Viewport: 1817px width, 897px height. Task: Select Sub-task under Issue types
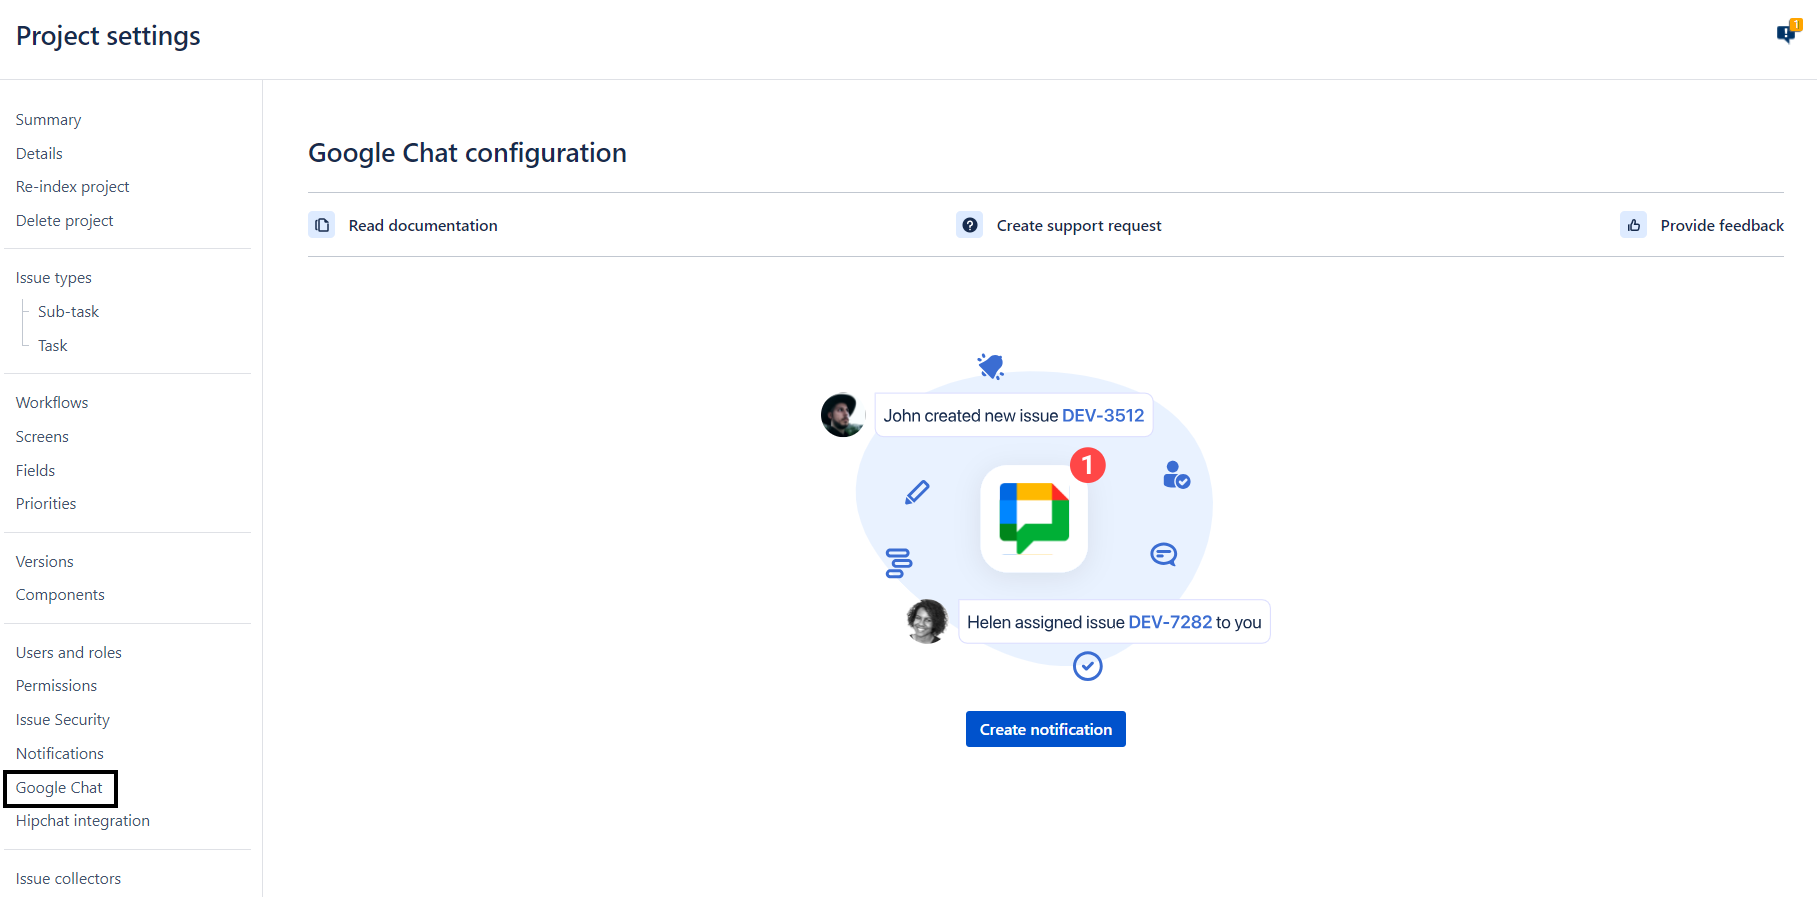(68, 312)
